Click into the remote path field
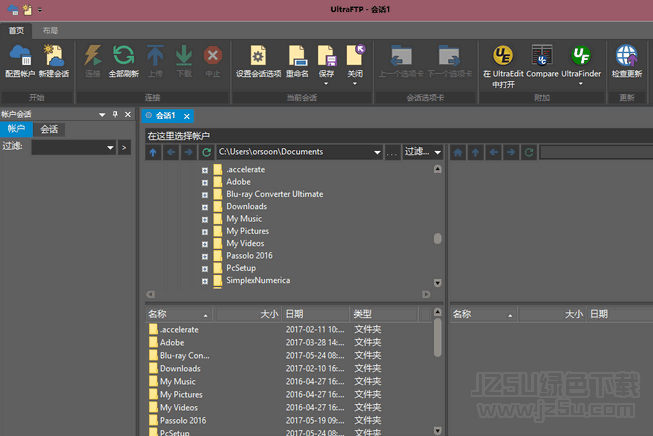The image size is (653, 436). tap(596, 152)
